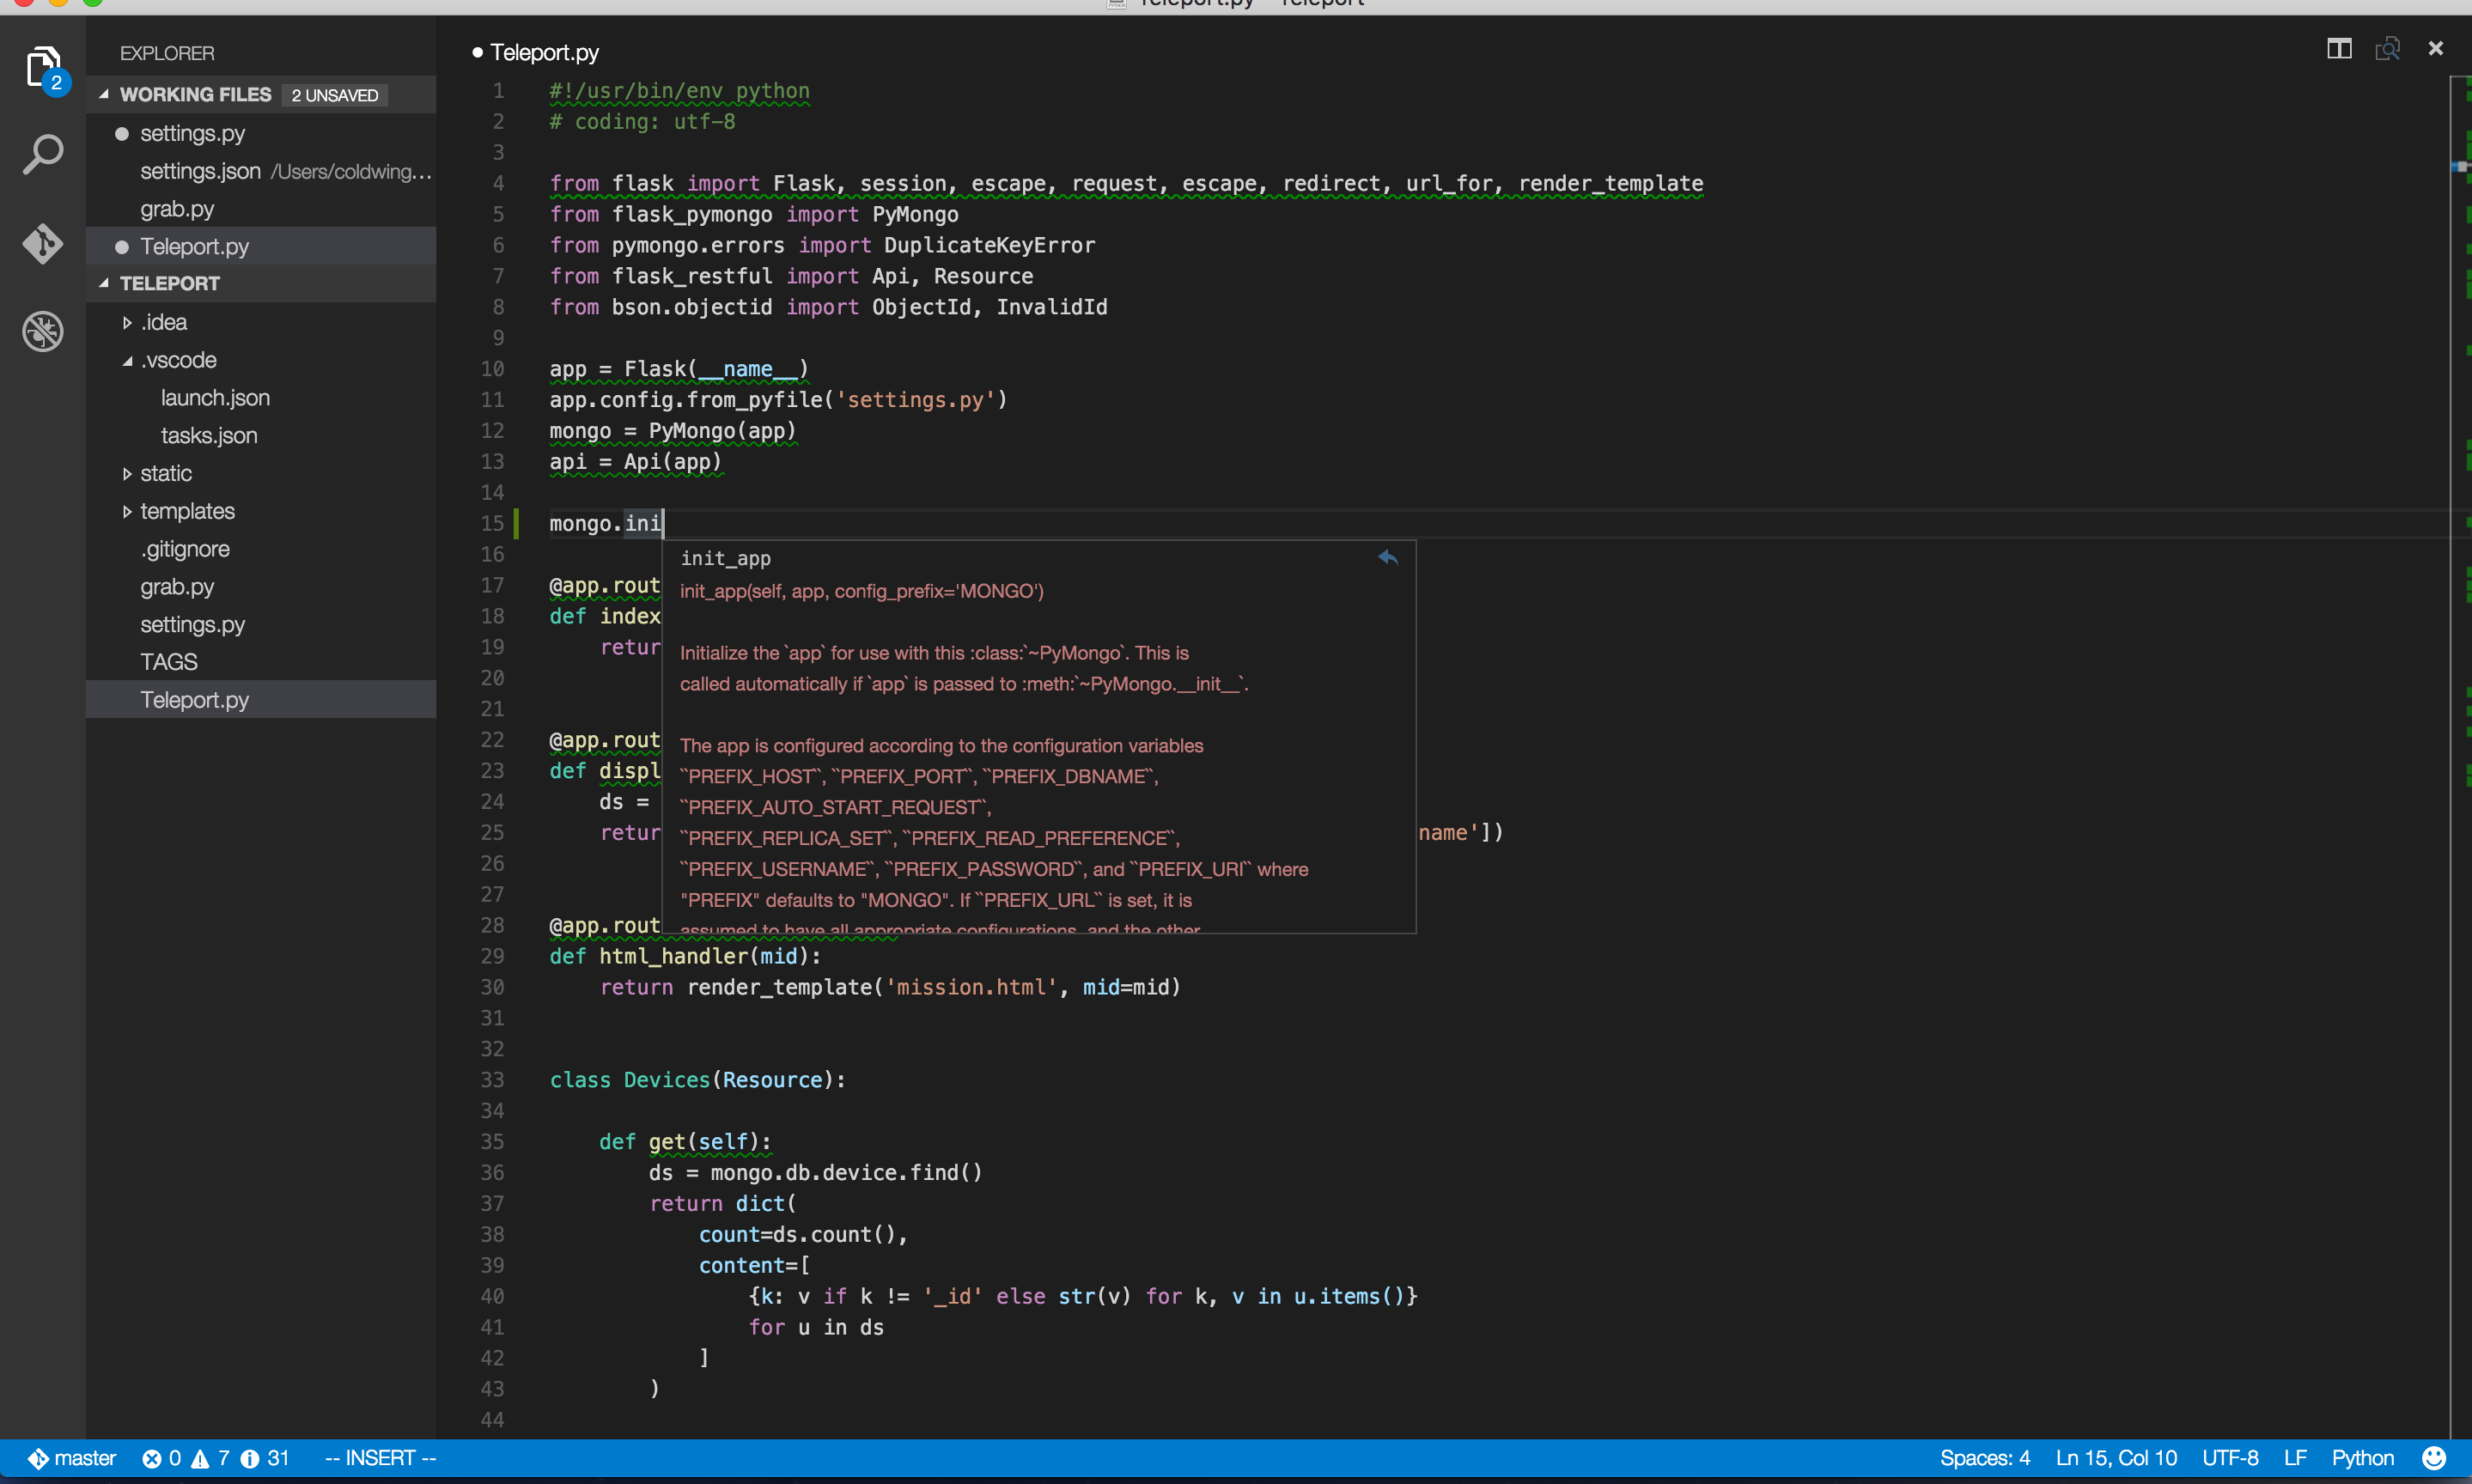Click the editor scrollbar on the right
The width and height of the screenshot is (2472, 1484).
(2459, 400)
